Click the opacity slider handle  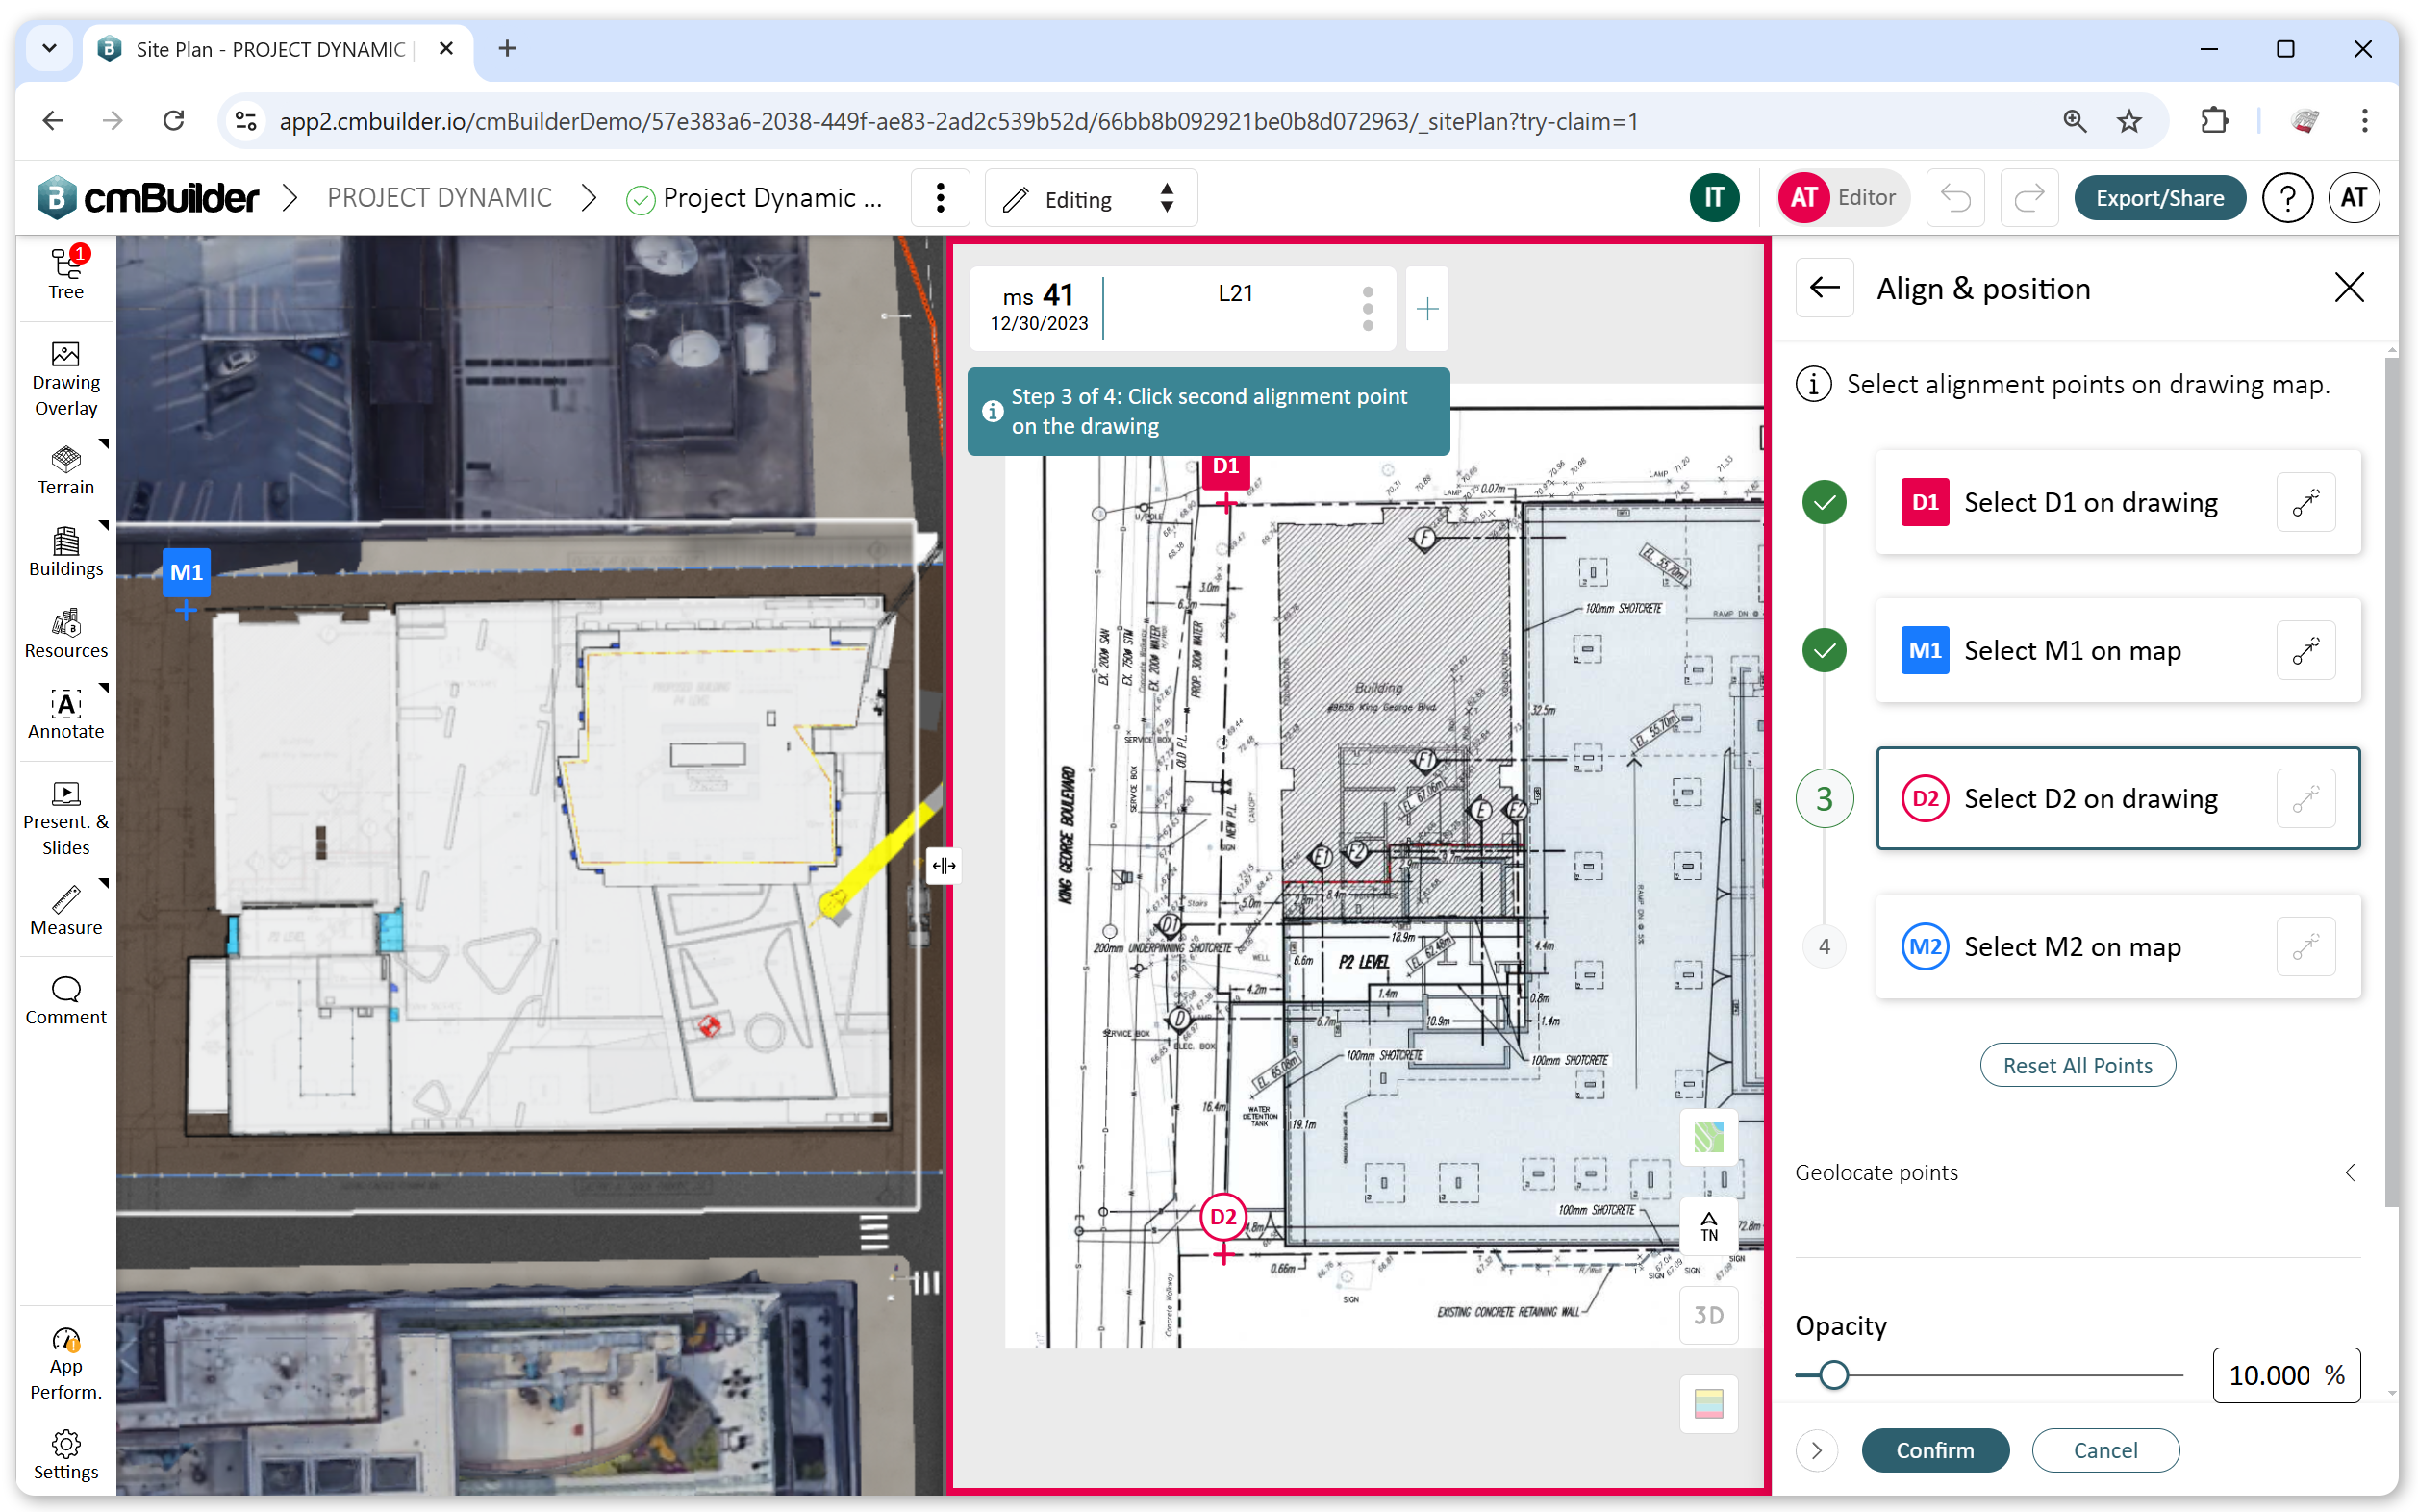tap(1833, 1375)
